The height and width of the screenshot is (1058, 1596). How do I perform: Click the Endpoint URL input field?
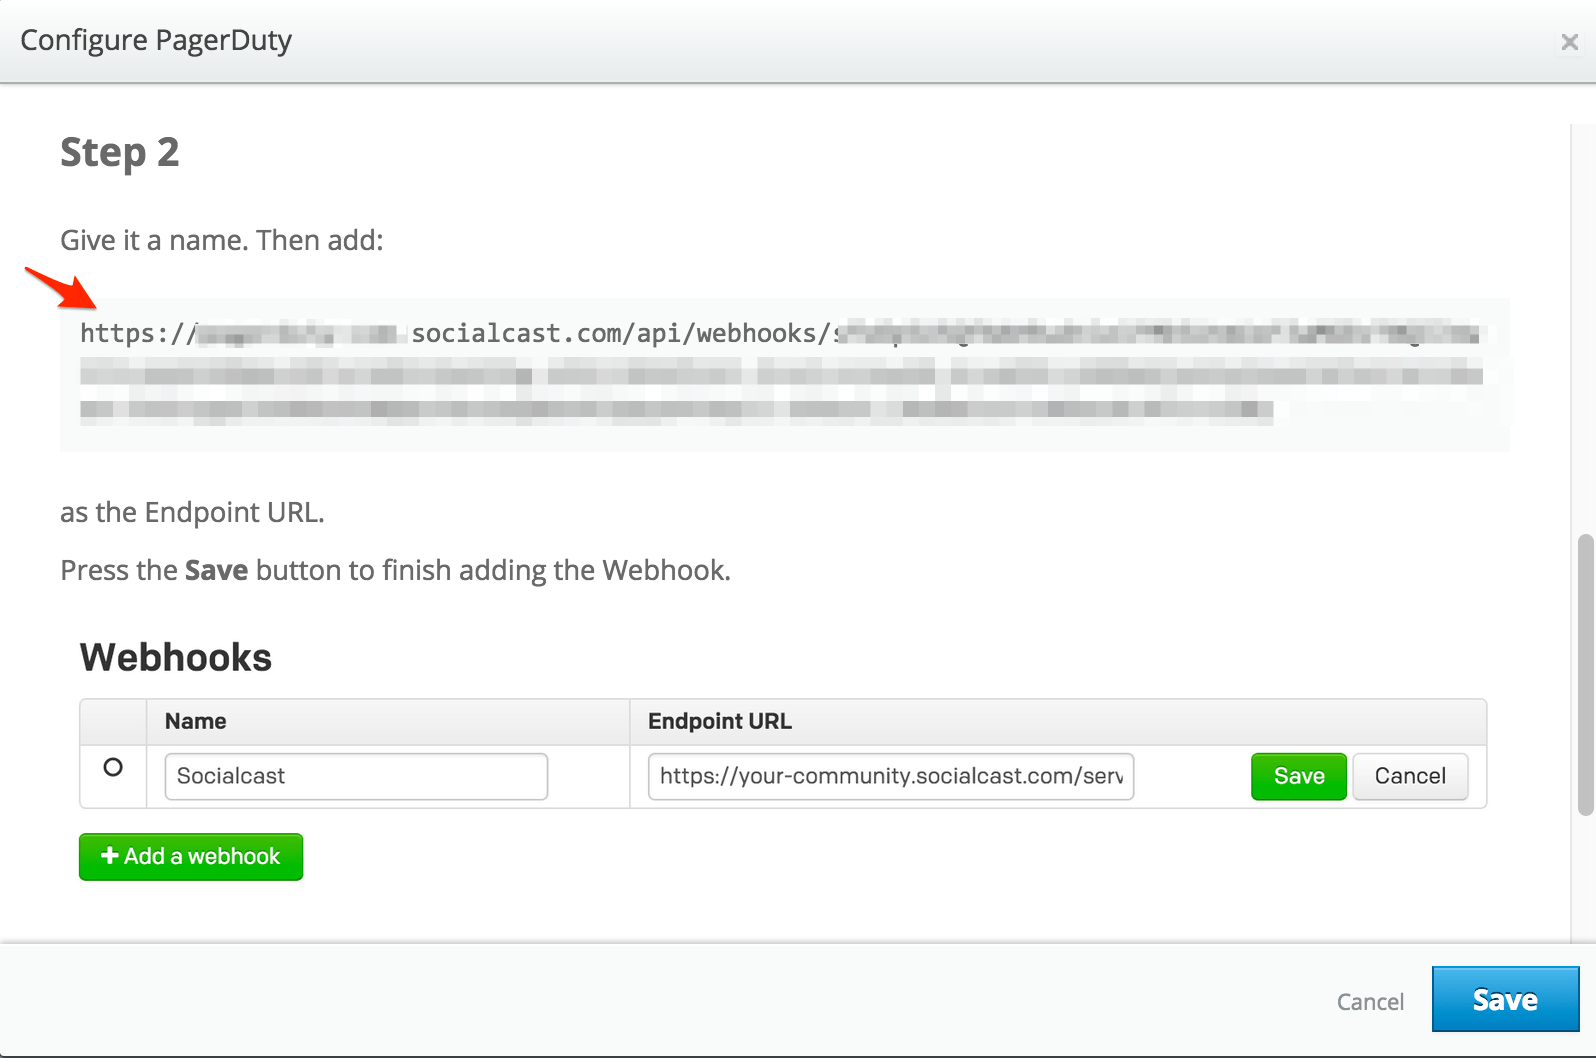point(890,776)
